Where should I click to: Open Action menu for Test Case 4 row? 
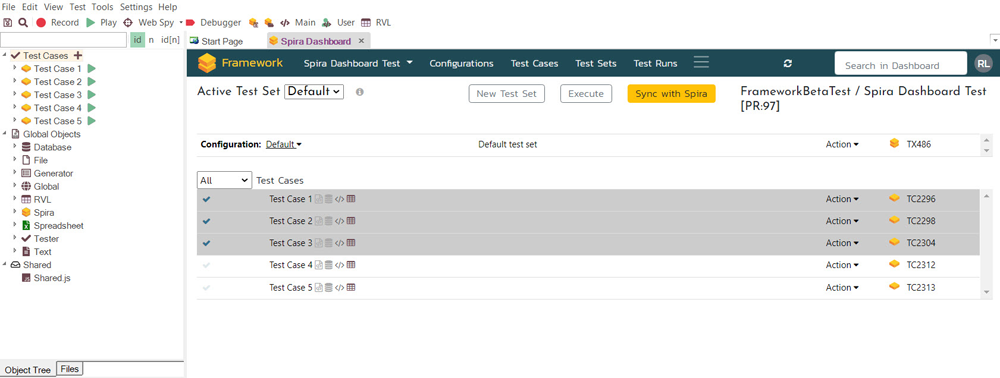point(842,265)
